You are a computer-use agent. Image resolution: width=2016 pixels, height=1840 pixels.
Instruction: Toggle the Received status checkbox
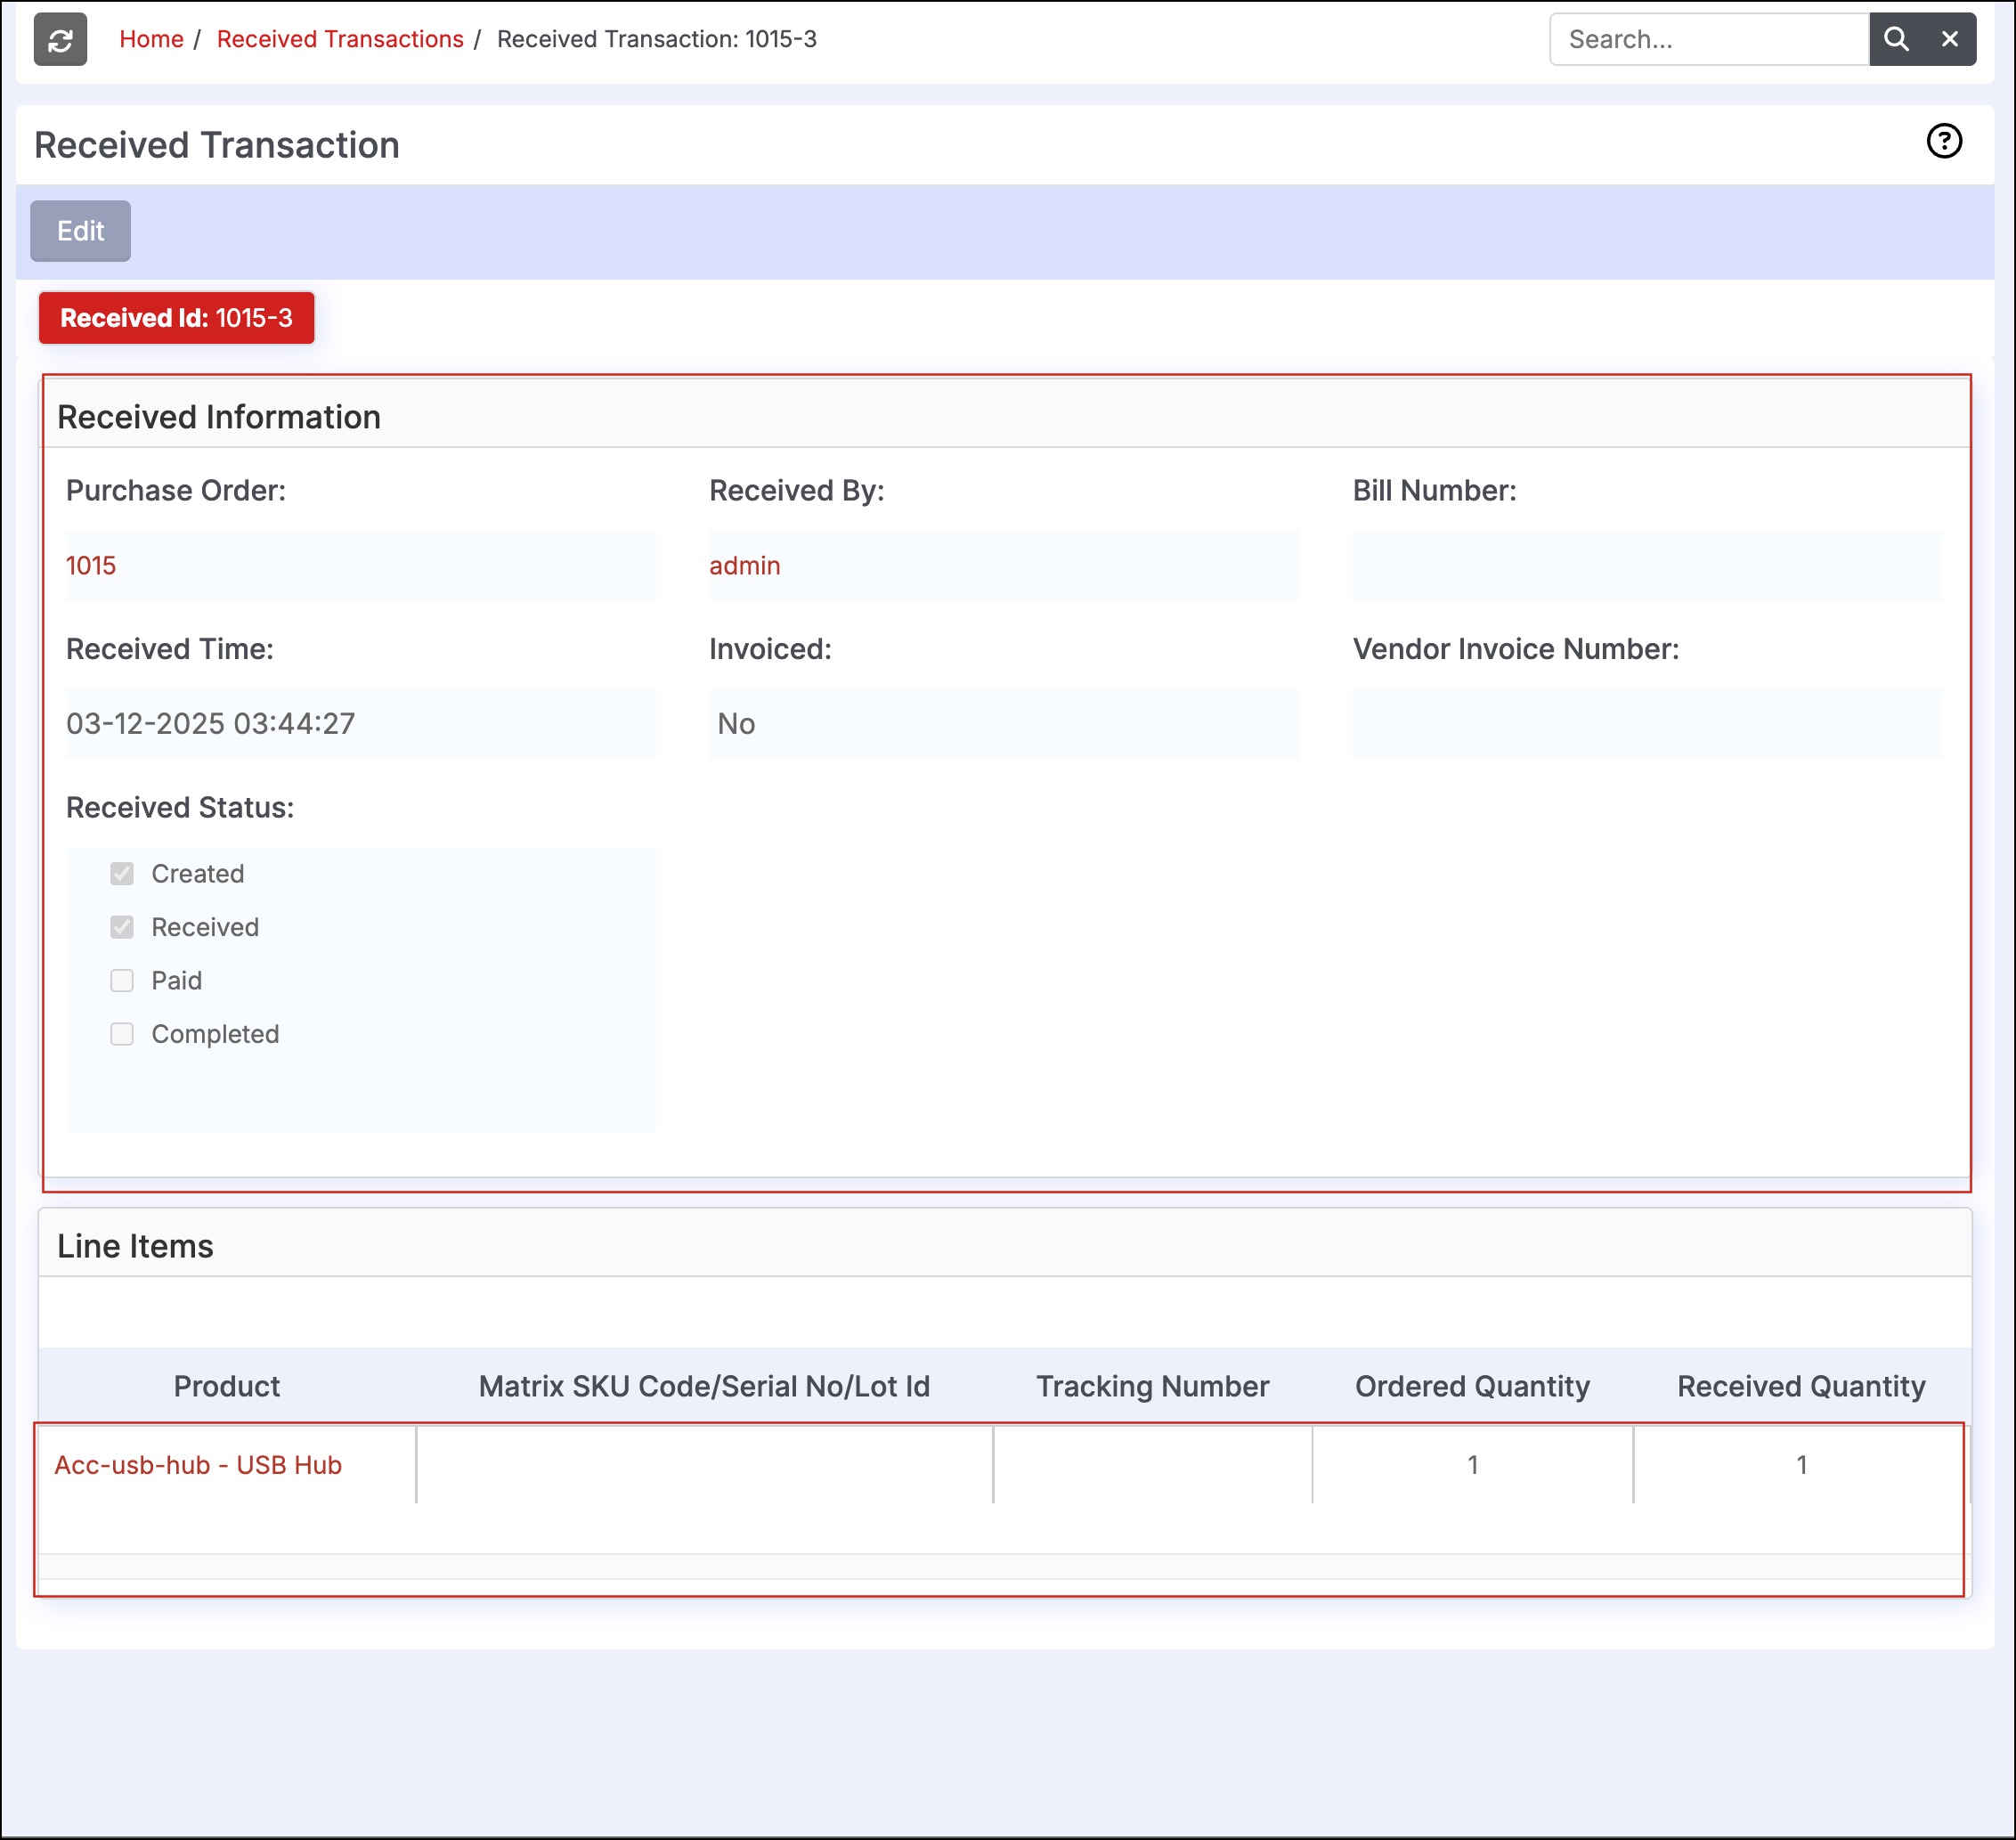122,927
